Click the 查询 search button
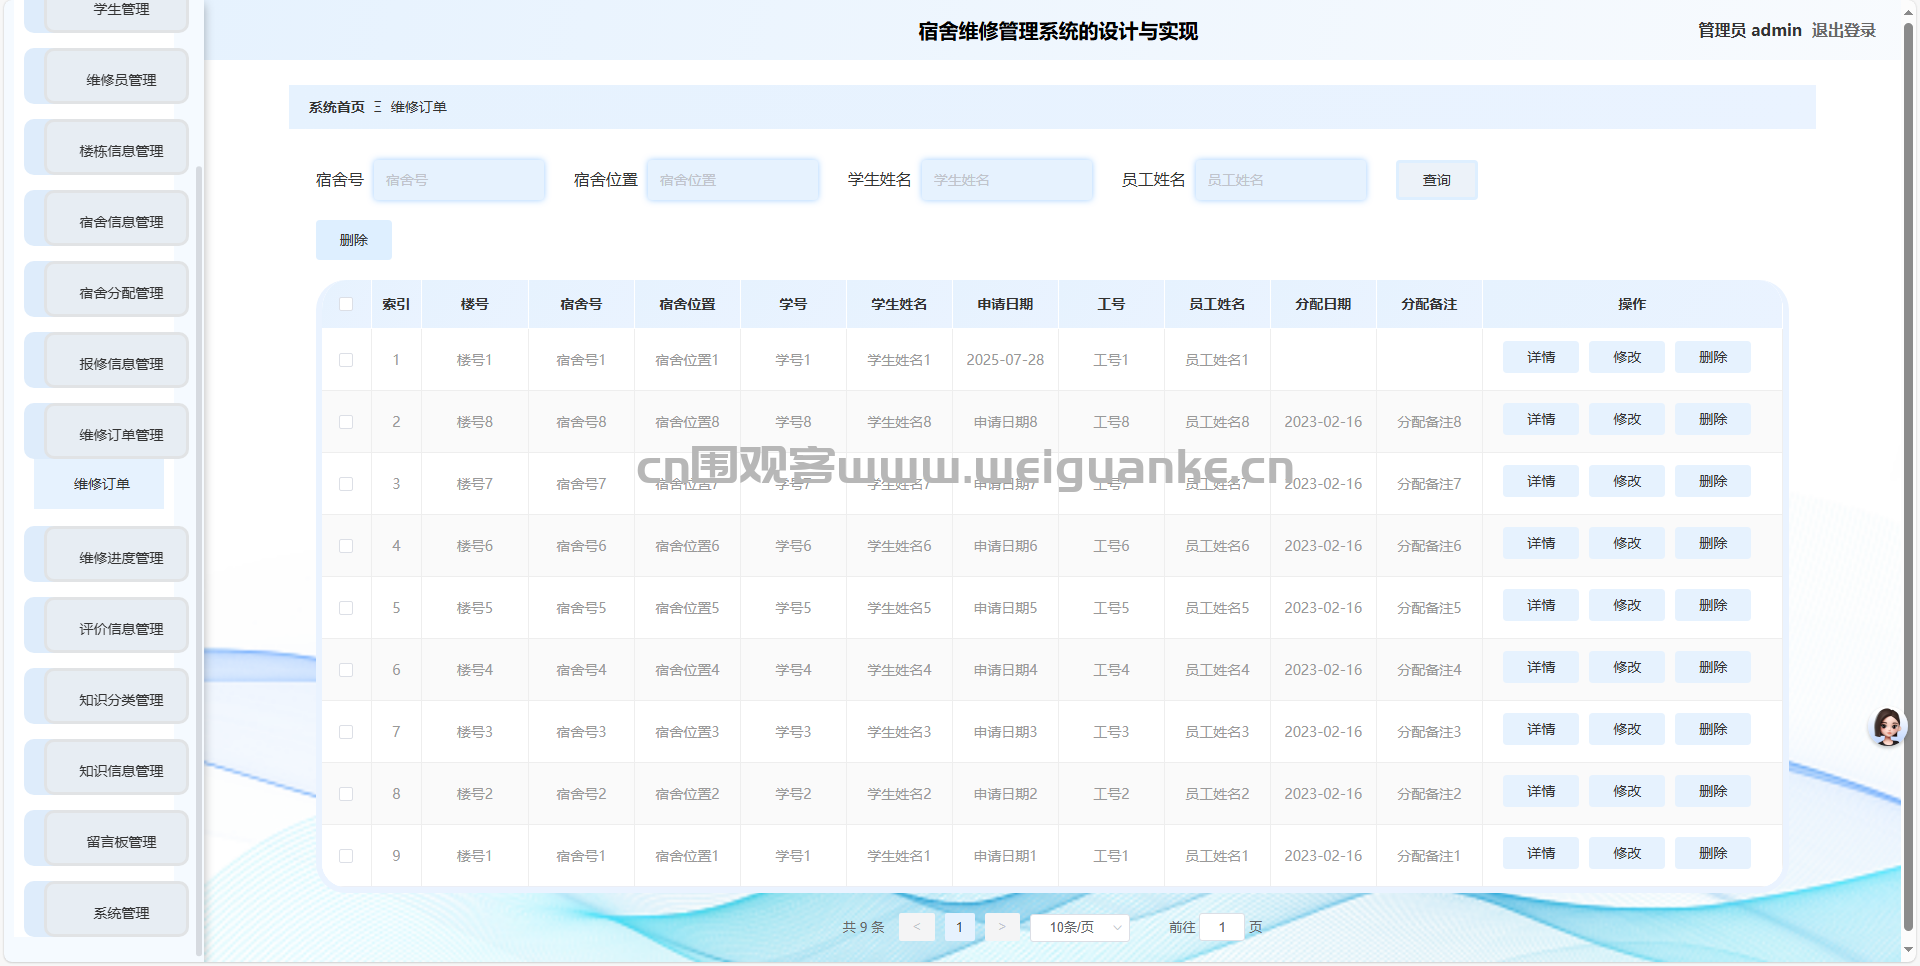The width and height of the screenshot is (1920, 966). [x=1436, y=180]
